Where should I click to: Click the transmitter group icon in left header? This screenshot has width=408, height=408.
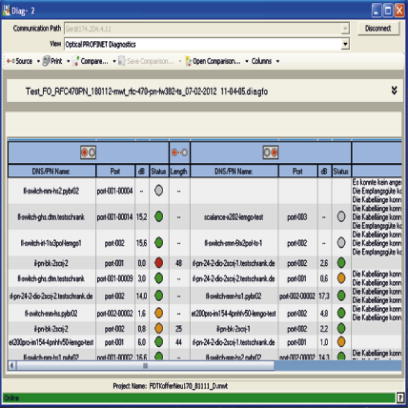click(x=88, y=152)
